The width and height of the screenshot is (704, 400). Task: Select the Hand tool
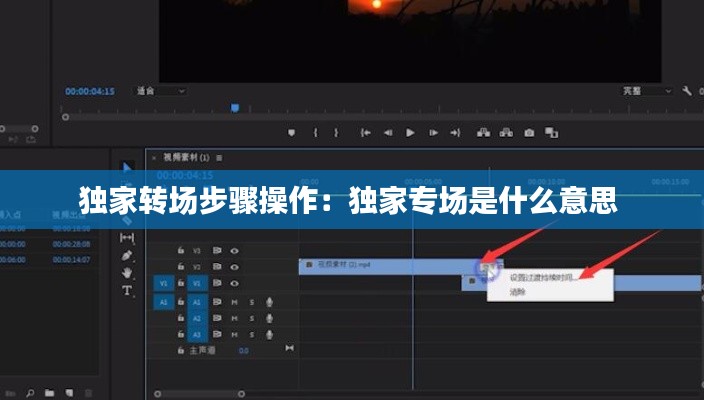pyautogui.click(x=127, y=272)
